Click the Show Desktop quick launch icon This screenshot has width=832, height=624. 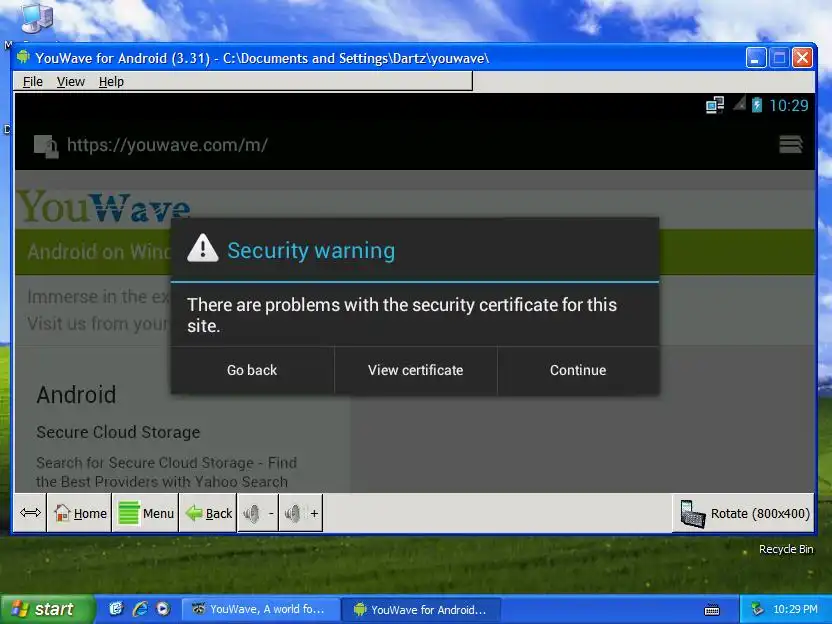click(116, 609)
